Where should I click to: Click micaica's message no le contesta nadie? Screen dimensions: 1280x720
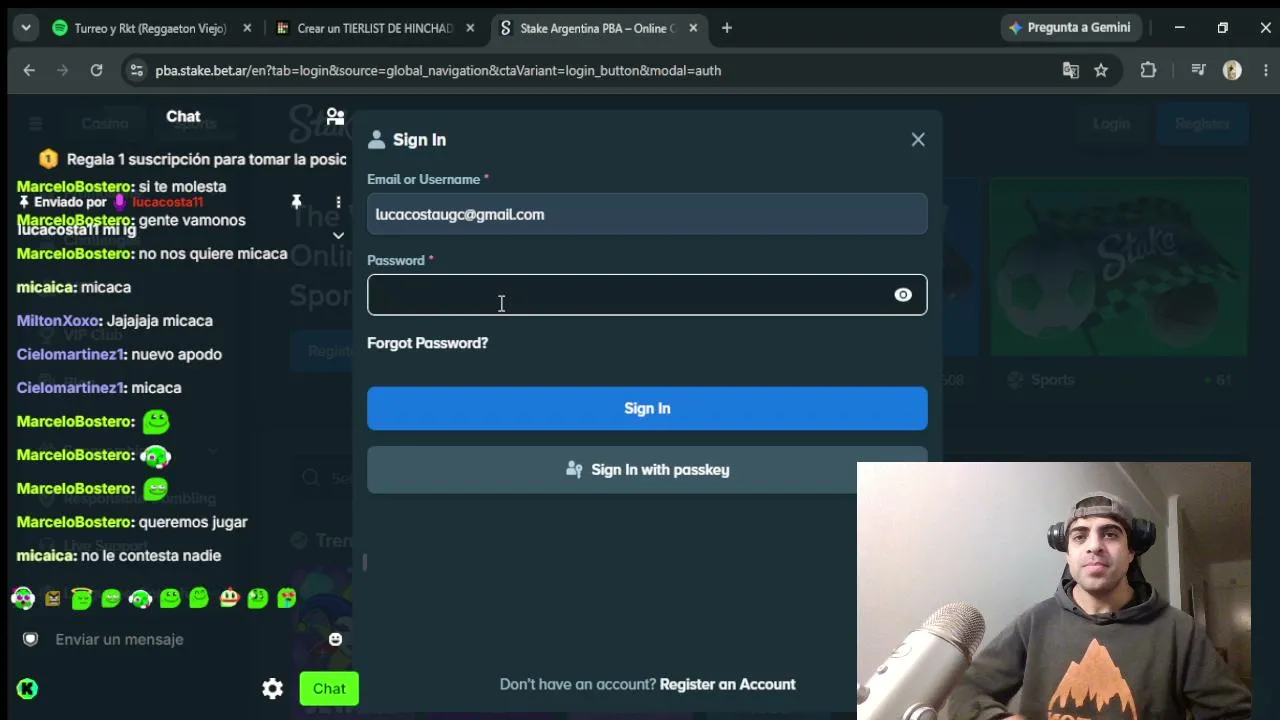point(151,555)
